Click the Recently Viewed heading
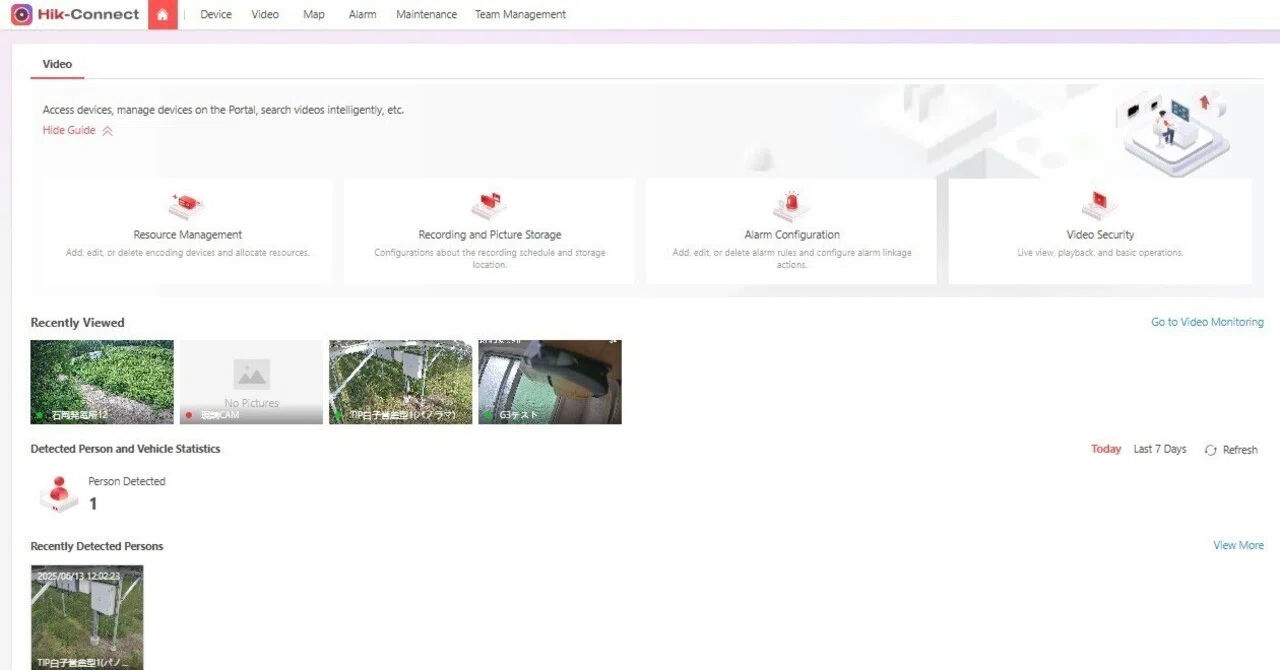This screenshot has height=670, width=1280. point(78,323)
